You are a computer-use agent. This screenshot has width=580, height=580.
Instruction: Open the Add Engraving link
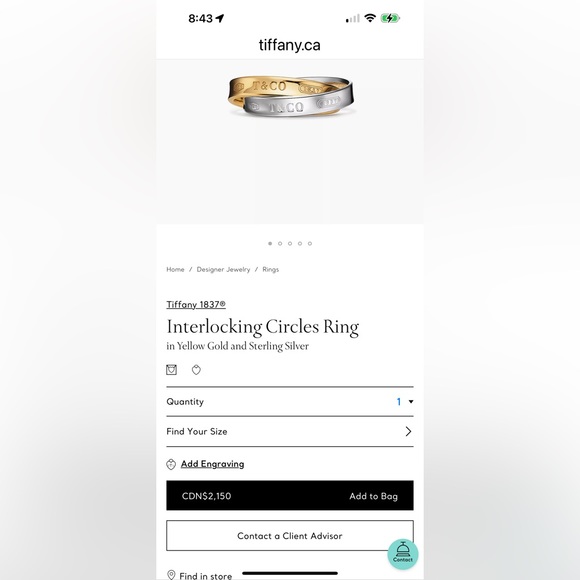(212, 464)
